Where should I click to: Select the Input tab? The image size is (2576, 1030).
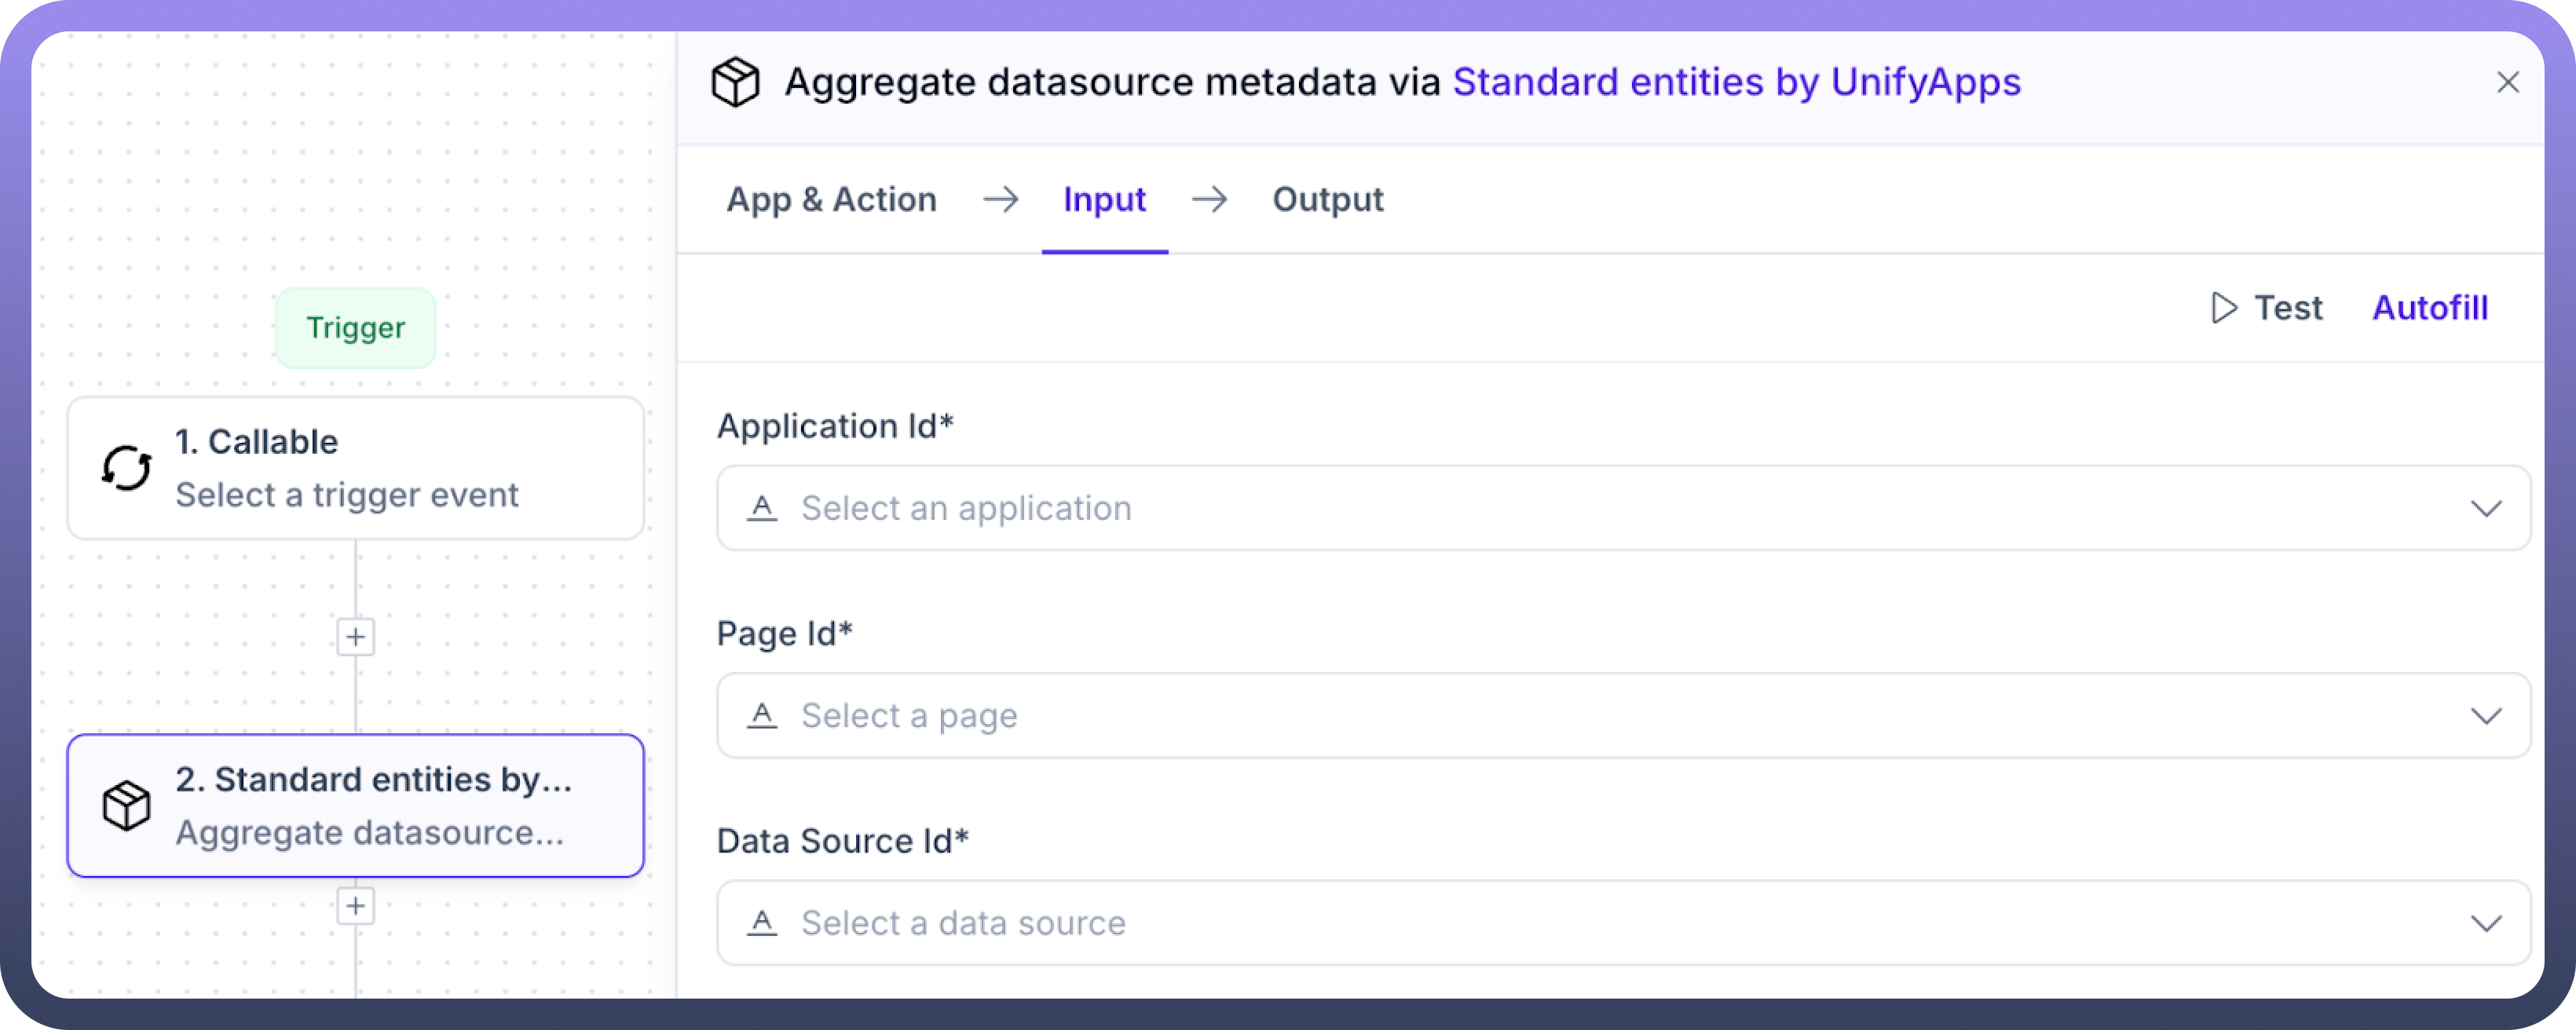click(1104, 200)
